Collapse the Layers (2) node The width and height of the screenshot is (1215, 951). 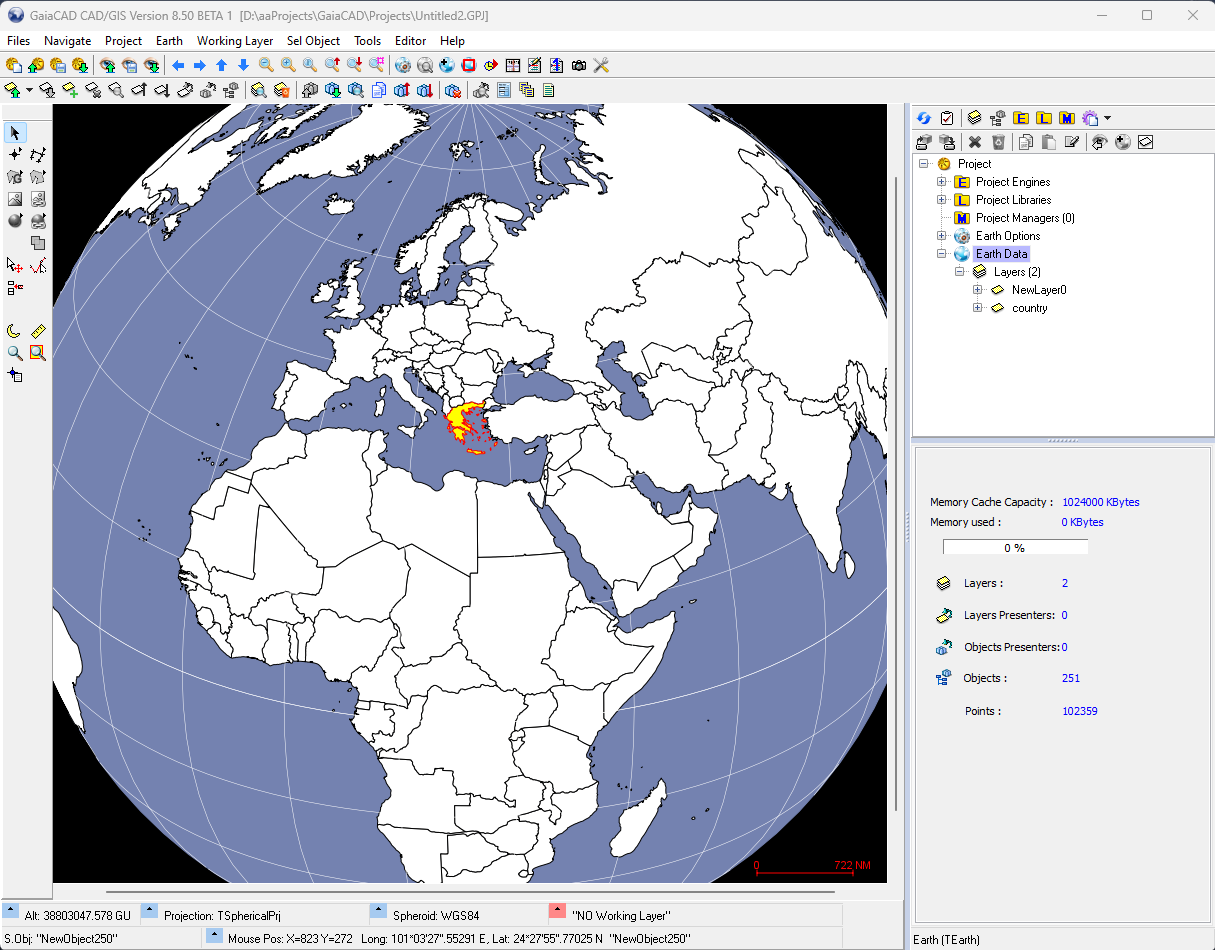[959, 272]
